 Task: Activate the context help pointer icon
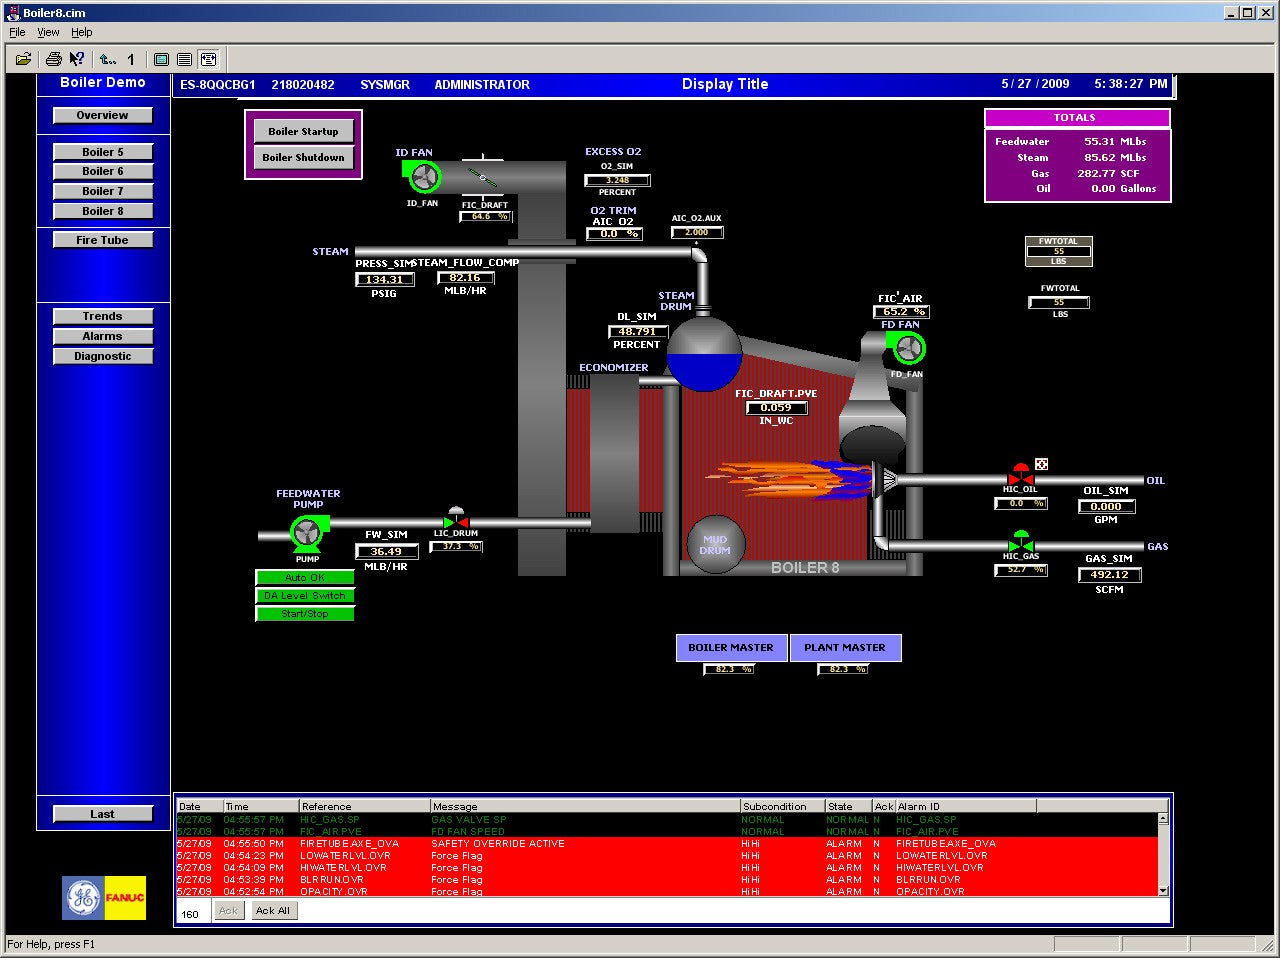point(77,59)
